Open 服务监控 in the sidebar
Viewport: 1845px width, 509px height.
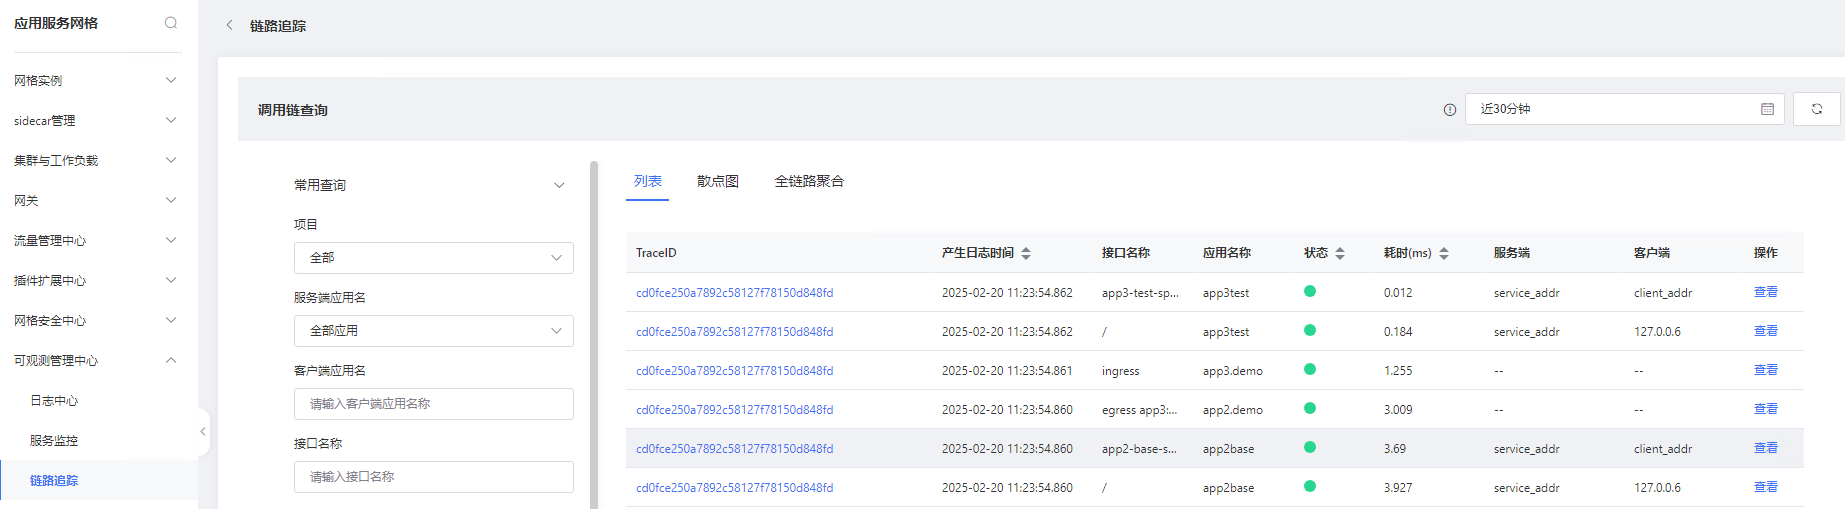pos(54,440)
